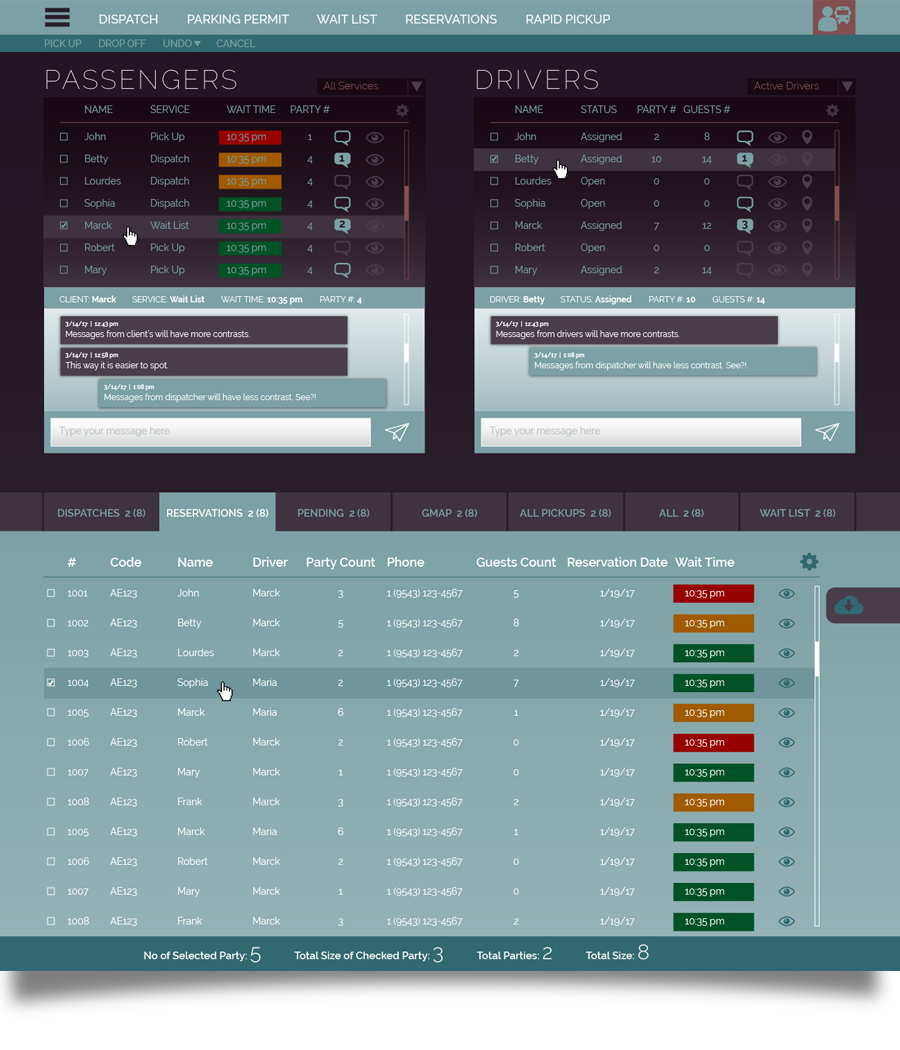Check the box for passenger John
Viewport: 900px width, 1050px height.
coord(64,137)
